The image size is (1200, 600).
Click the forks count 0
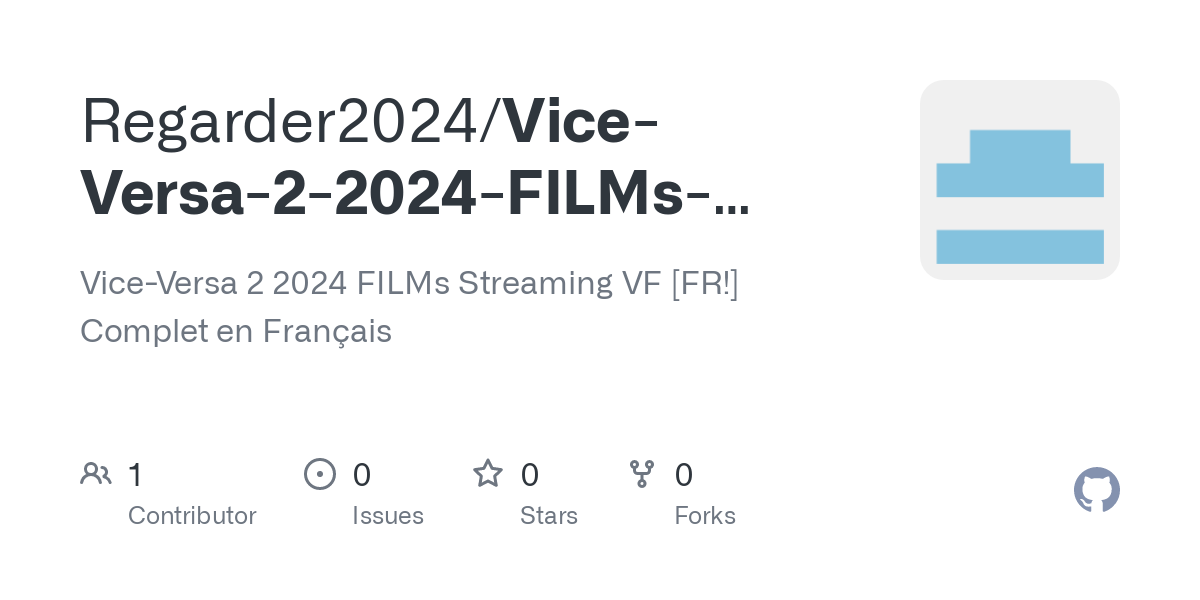(x=684, y=475)
